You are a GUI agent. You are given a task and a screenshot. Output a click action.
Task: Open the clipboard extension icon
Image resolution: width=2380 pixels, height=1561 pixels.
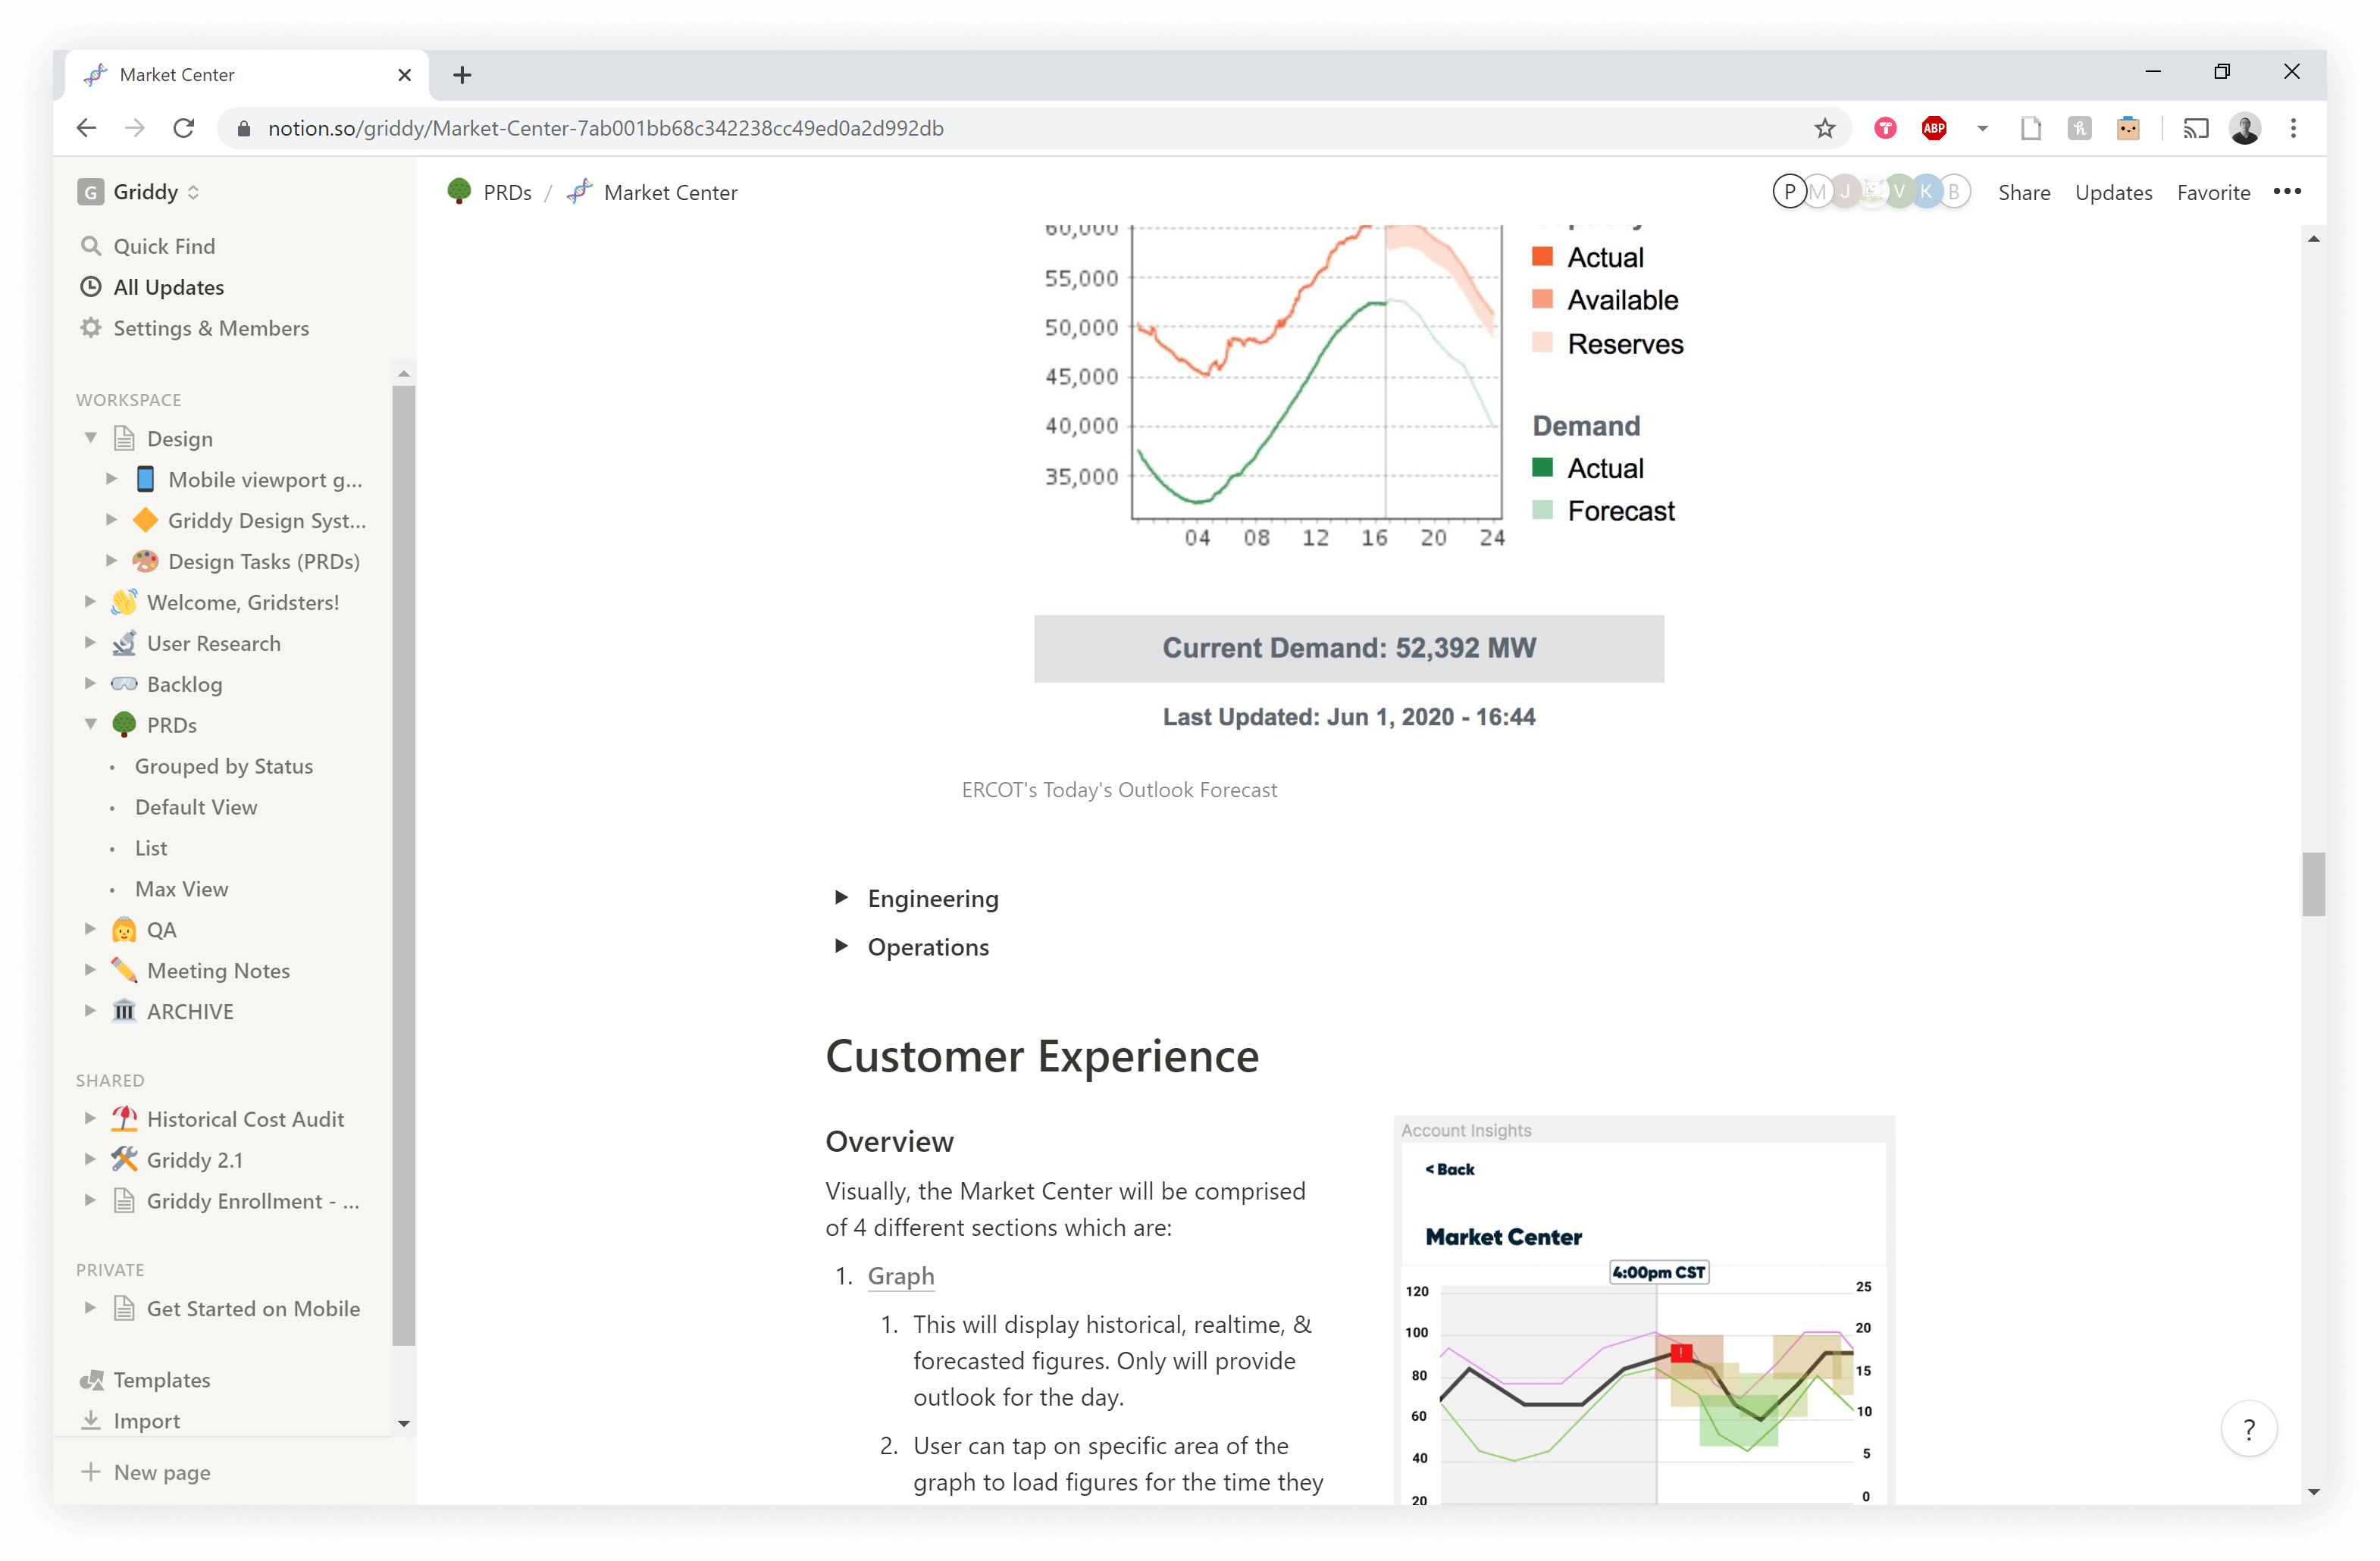2127,128
